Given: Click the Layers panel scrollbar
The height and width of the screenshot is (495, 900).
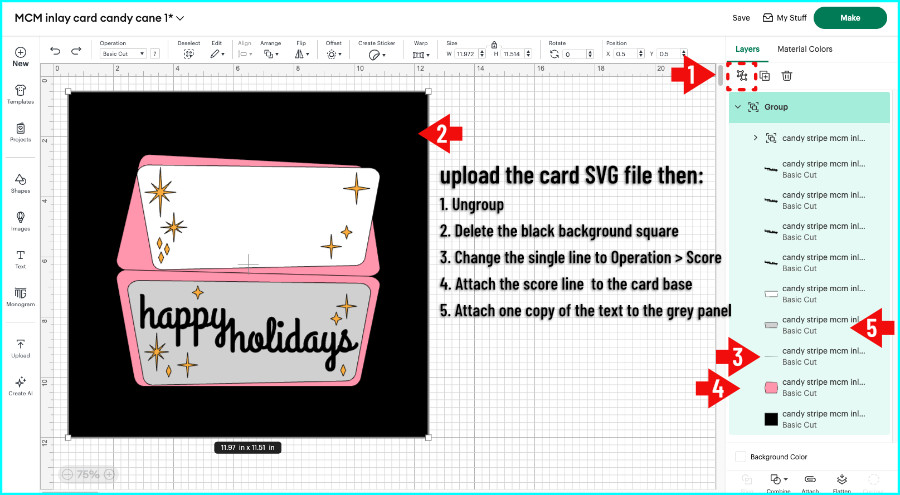Looking at the screenshot, I should [x=720, y=75].
